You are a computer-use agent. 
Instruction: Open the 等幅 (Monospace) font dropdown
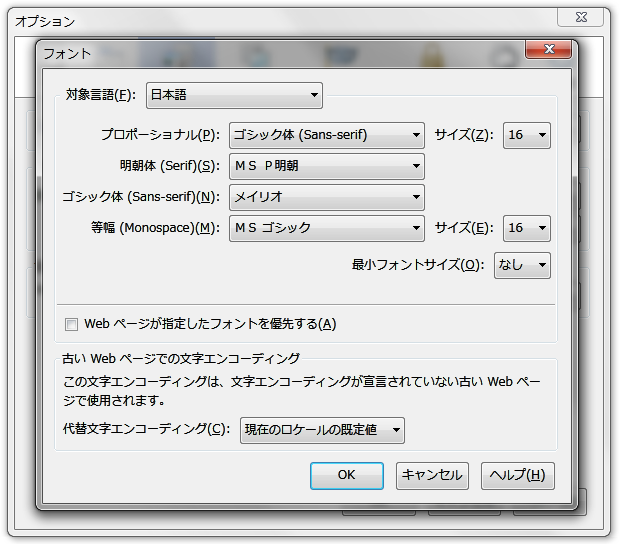pos(327,228)
